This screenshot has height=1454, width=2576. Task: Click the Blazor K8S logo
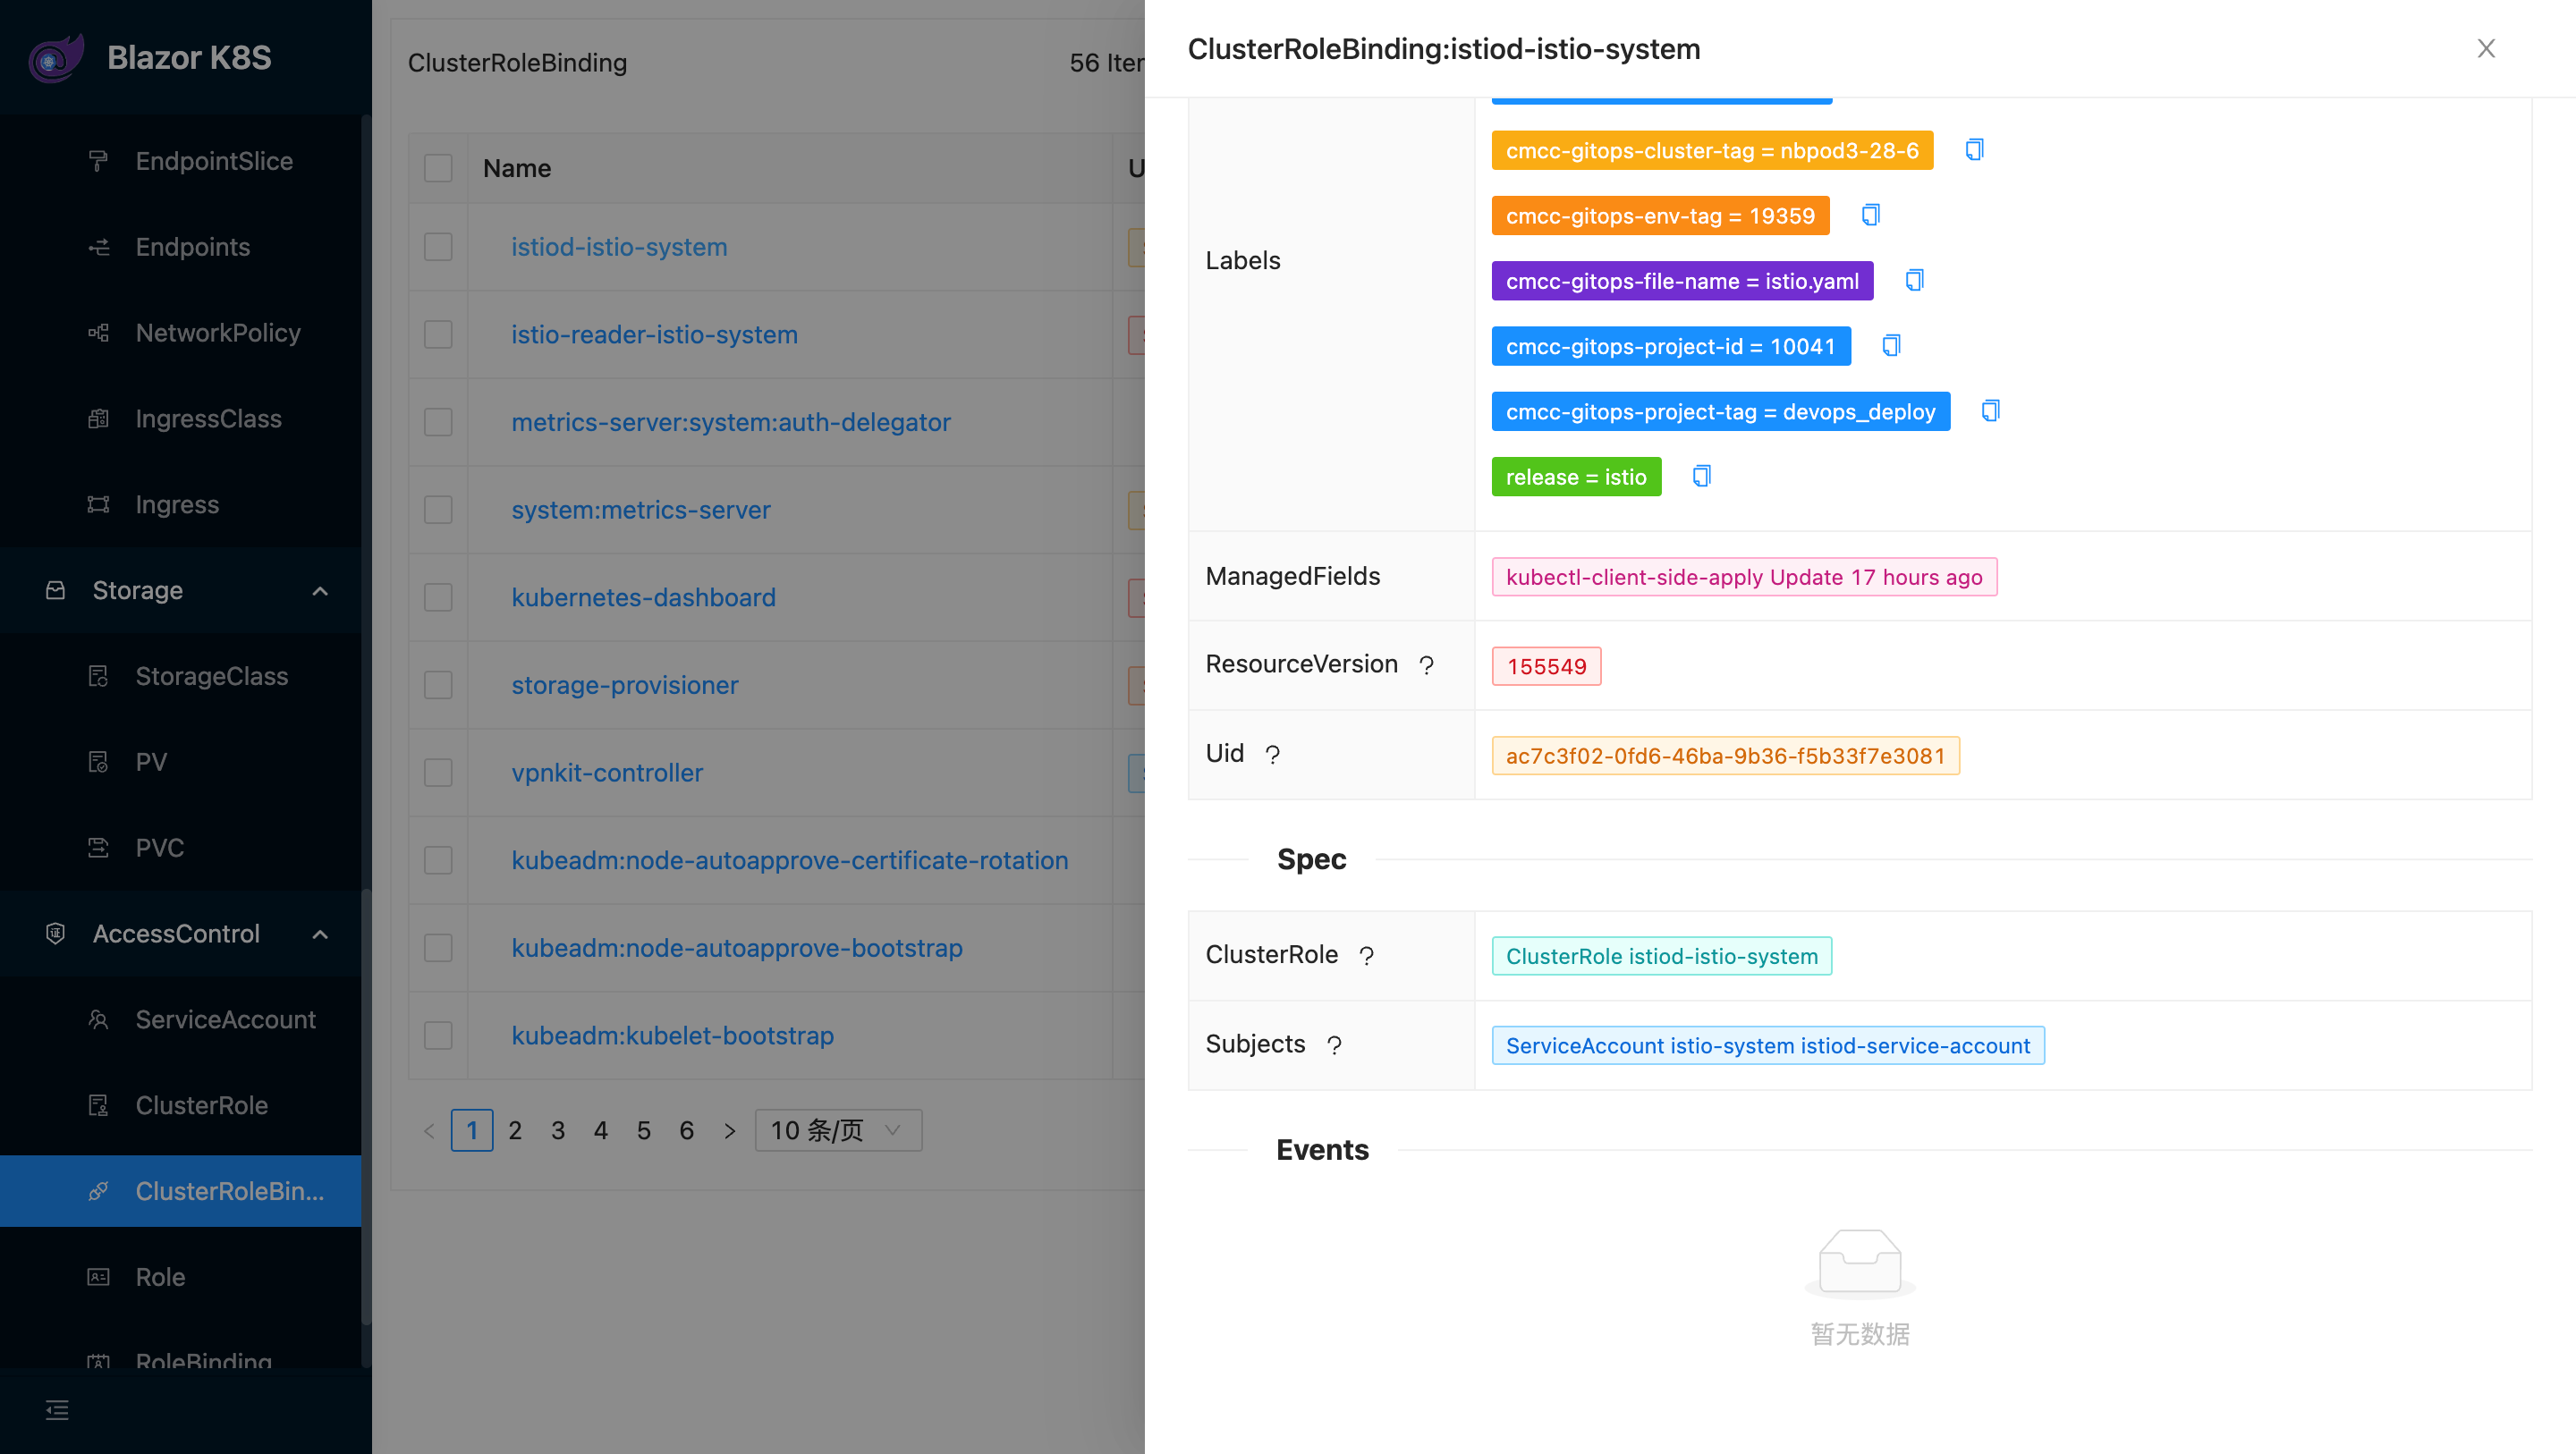tap(56, 58)
